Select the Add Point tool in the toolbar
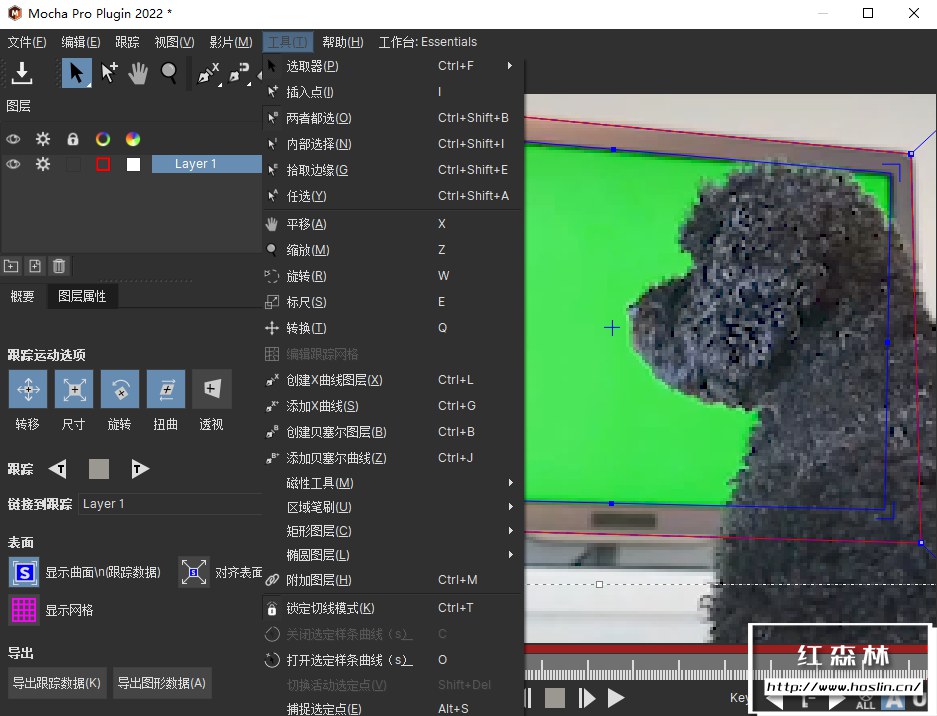The image size is (937, 716). (x=107, y=72)
